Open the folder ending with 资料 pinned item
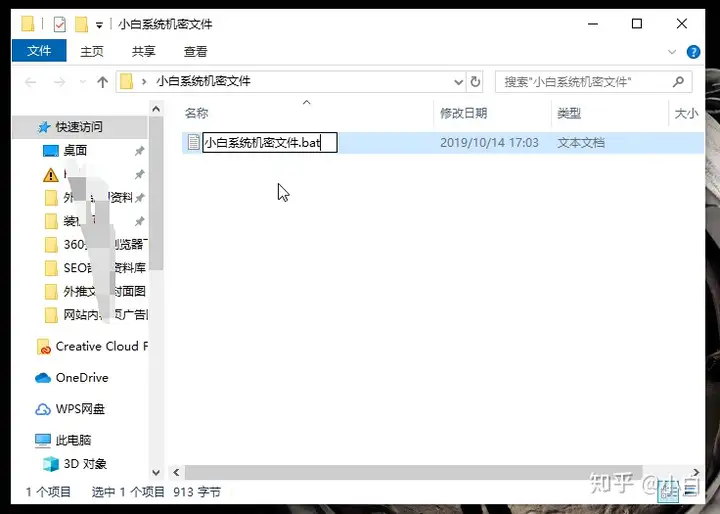720x514 pixels. tap(97, 198)
